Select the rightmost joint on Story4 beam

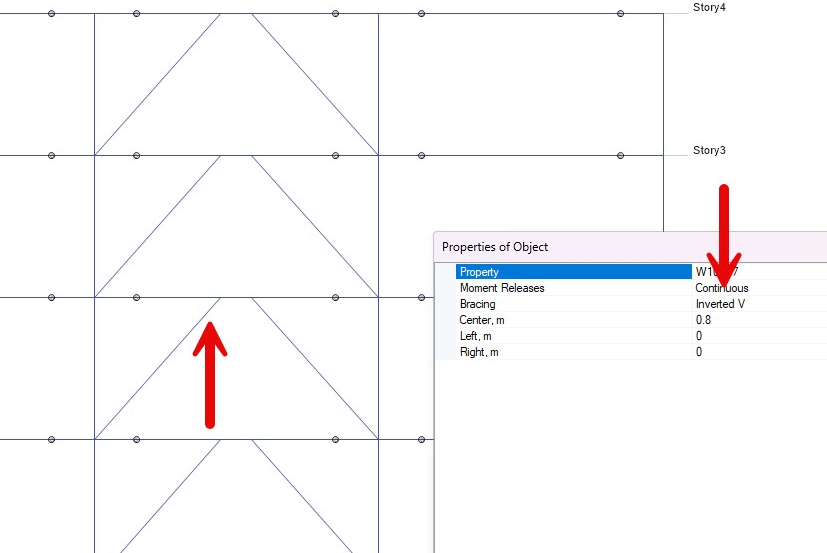[621, 14]
